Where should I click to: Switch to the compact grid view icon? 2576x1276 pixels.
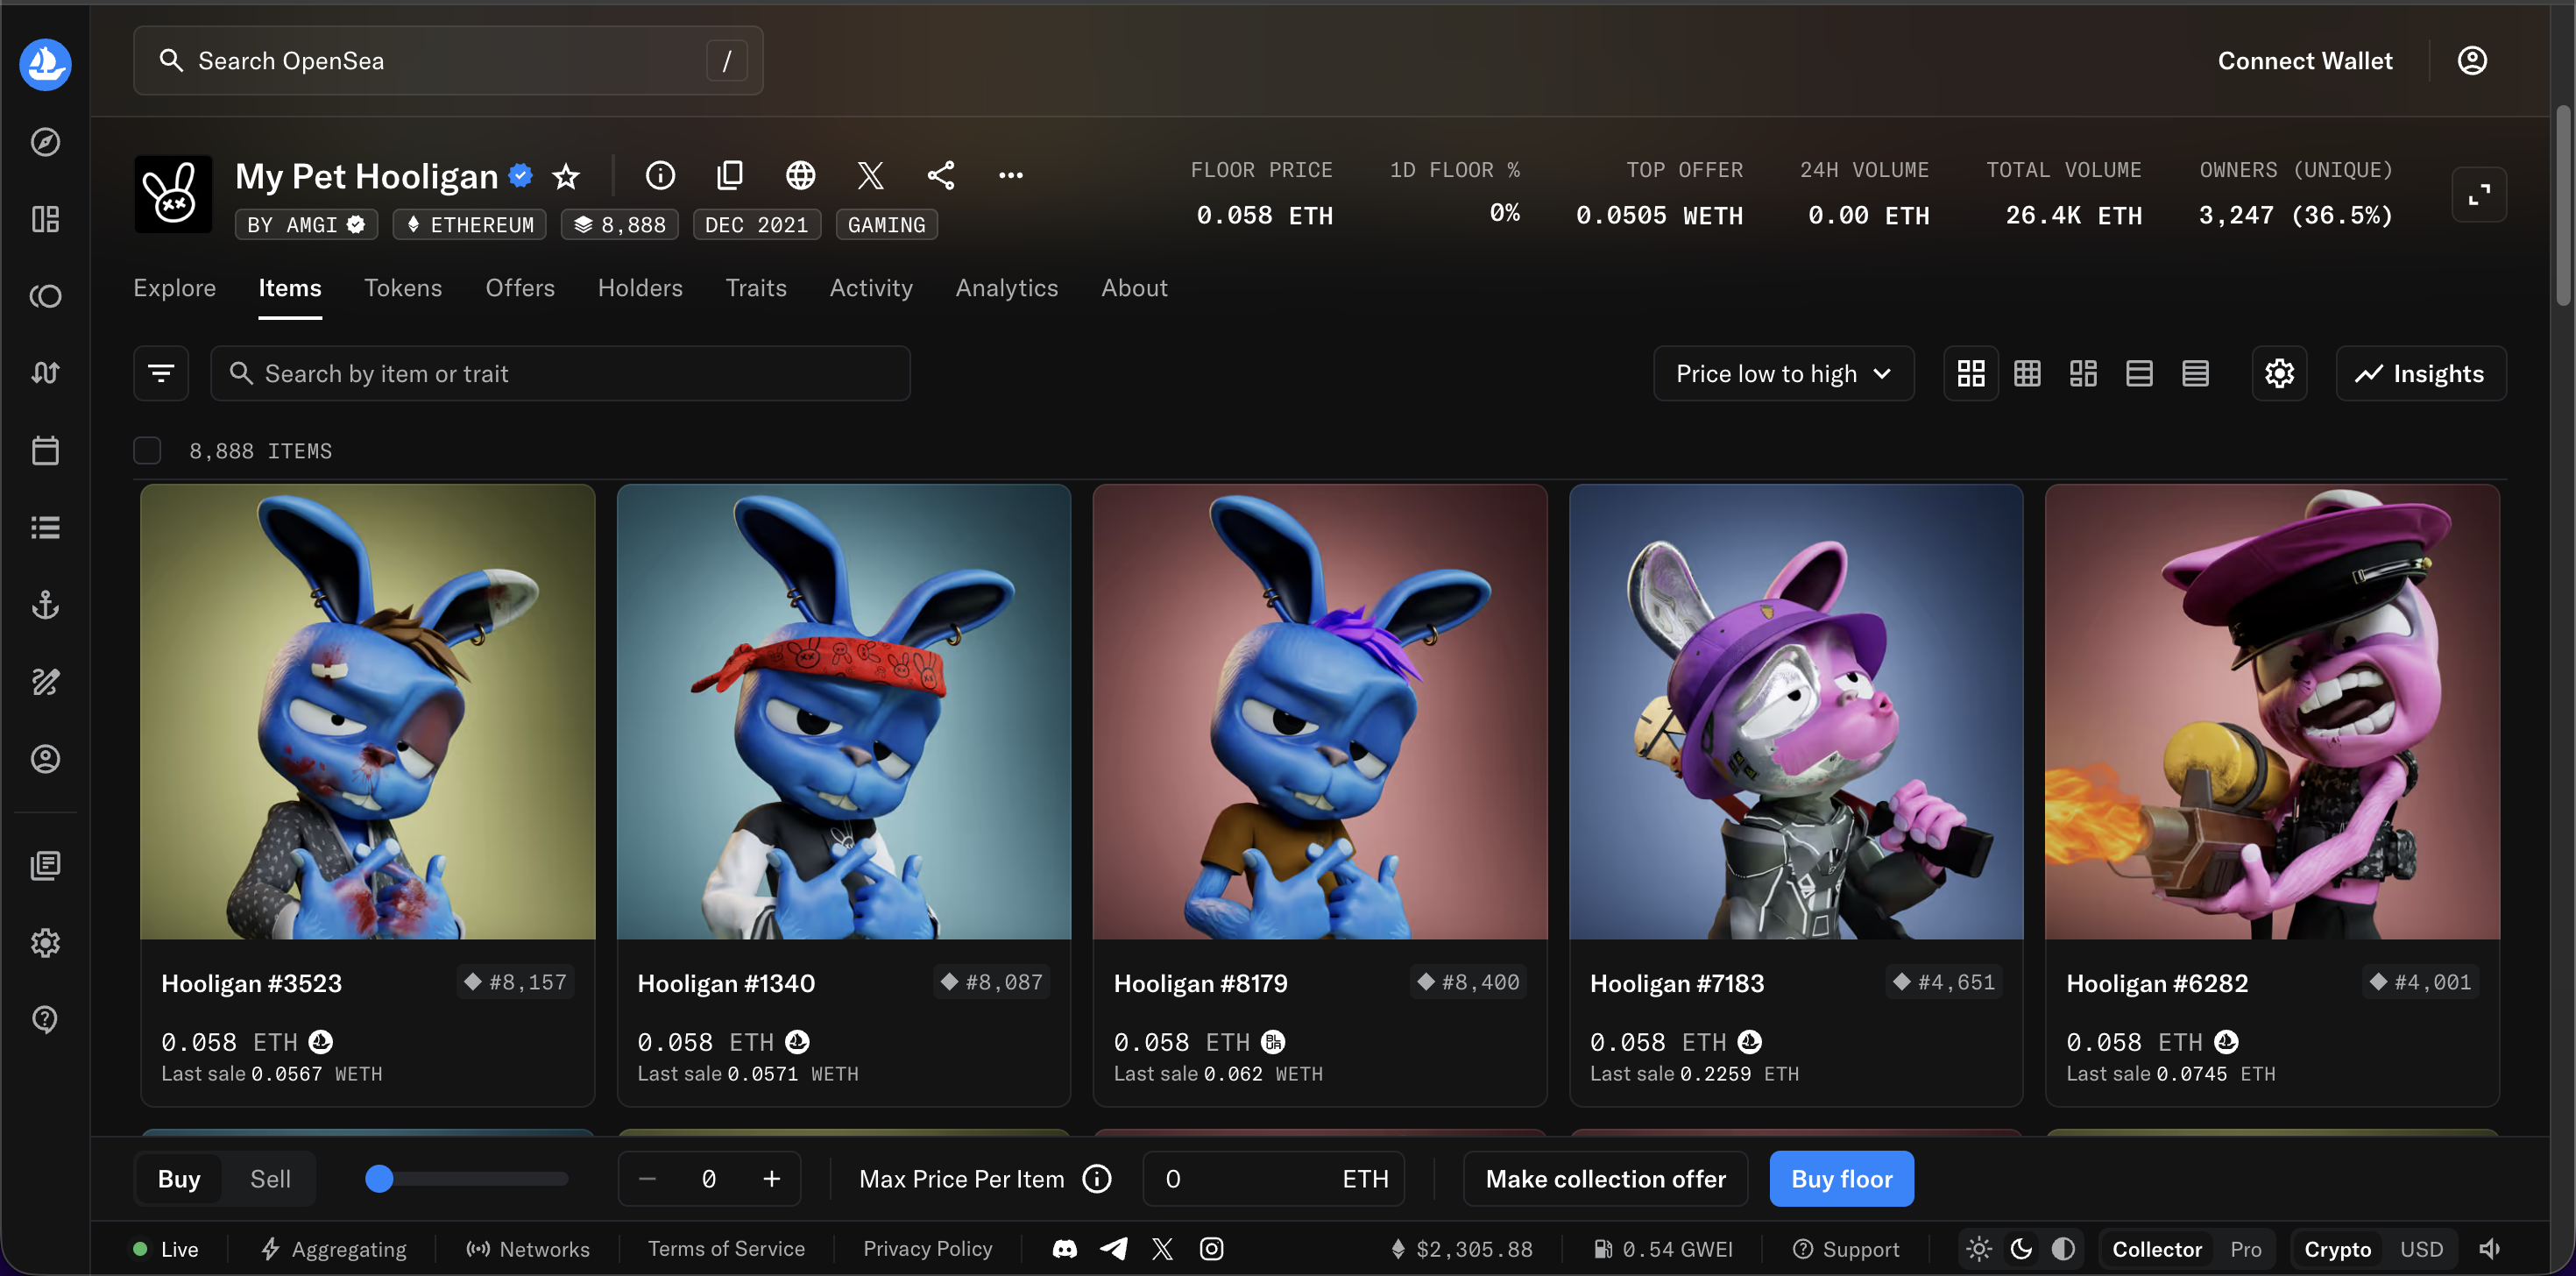click(x=2027, y=373)
